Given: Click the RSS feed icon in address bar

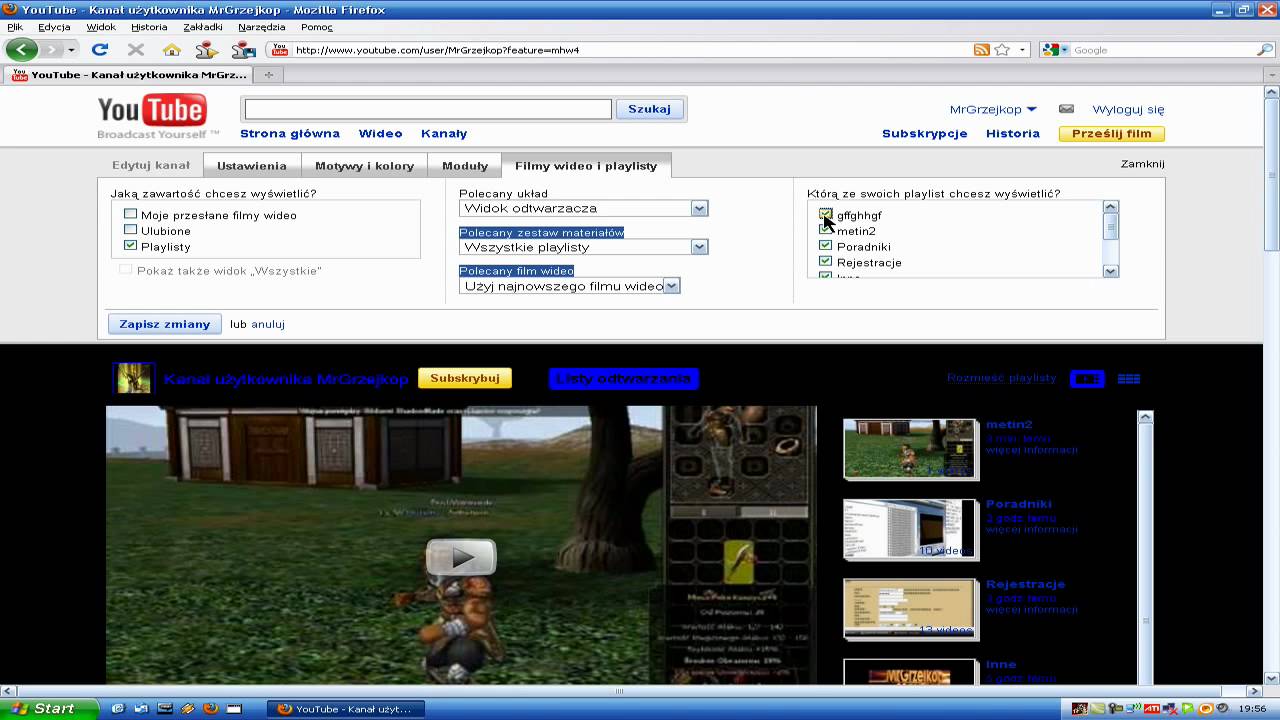Looking at the screenshot, I should coord(982,49).
